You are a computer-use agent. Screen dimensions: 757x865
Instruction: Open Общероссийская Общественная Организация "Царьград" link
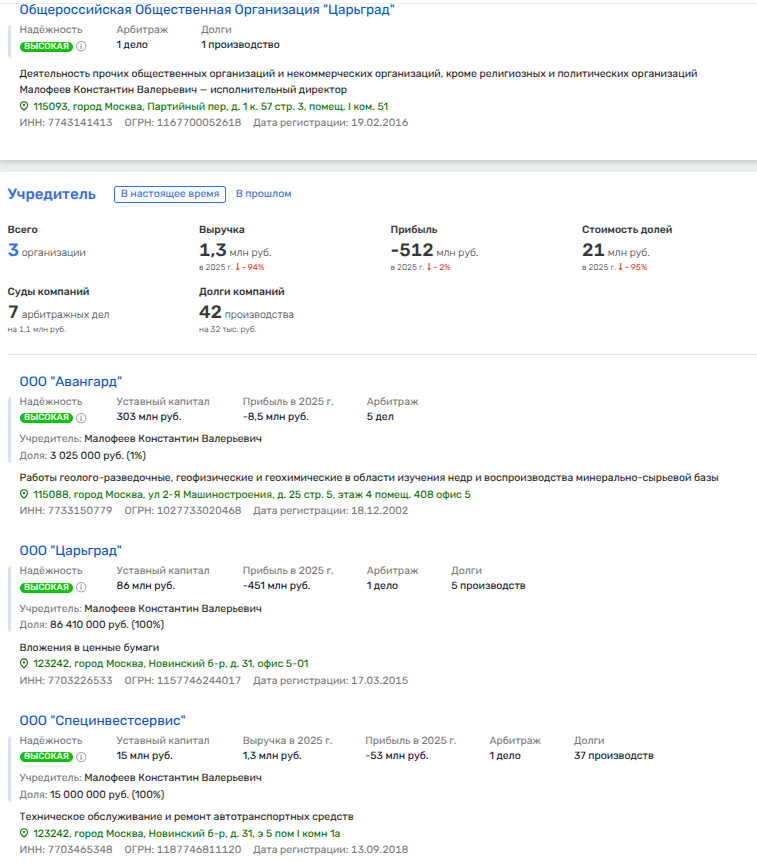click(x=207, y=10)
